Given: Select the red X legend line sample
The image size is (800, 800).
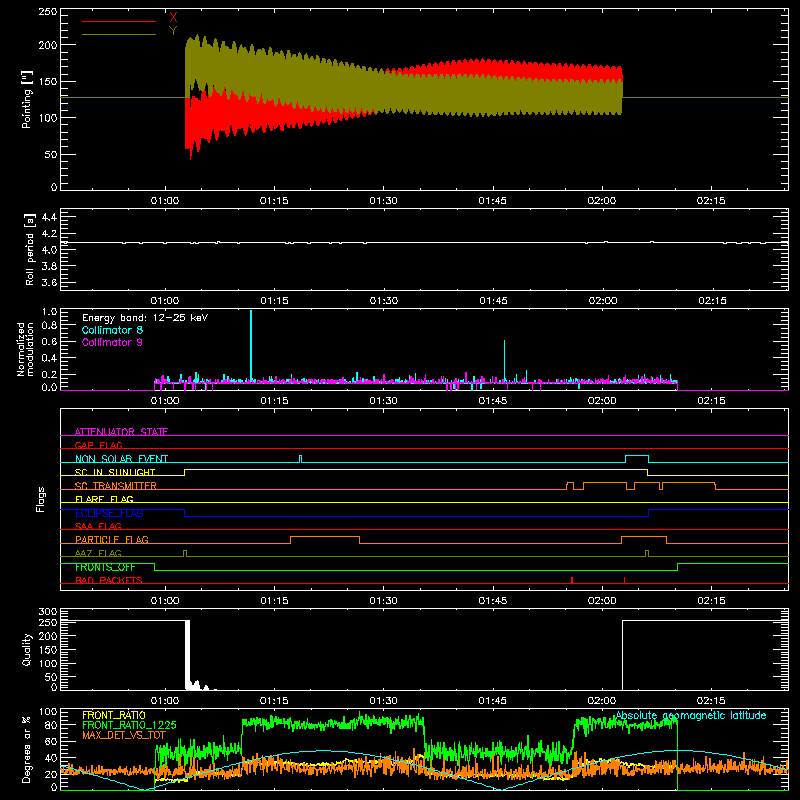Looking at the screenshot, I should [x=119, y=21].
